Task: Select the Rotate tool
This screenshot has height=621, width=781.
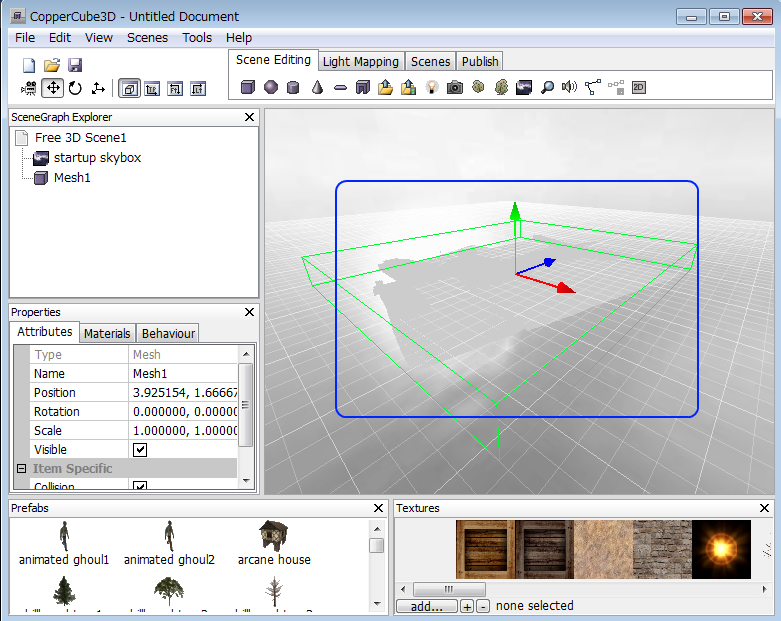Action: click(x=75, y=89)
